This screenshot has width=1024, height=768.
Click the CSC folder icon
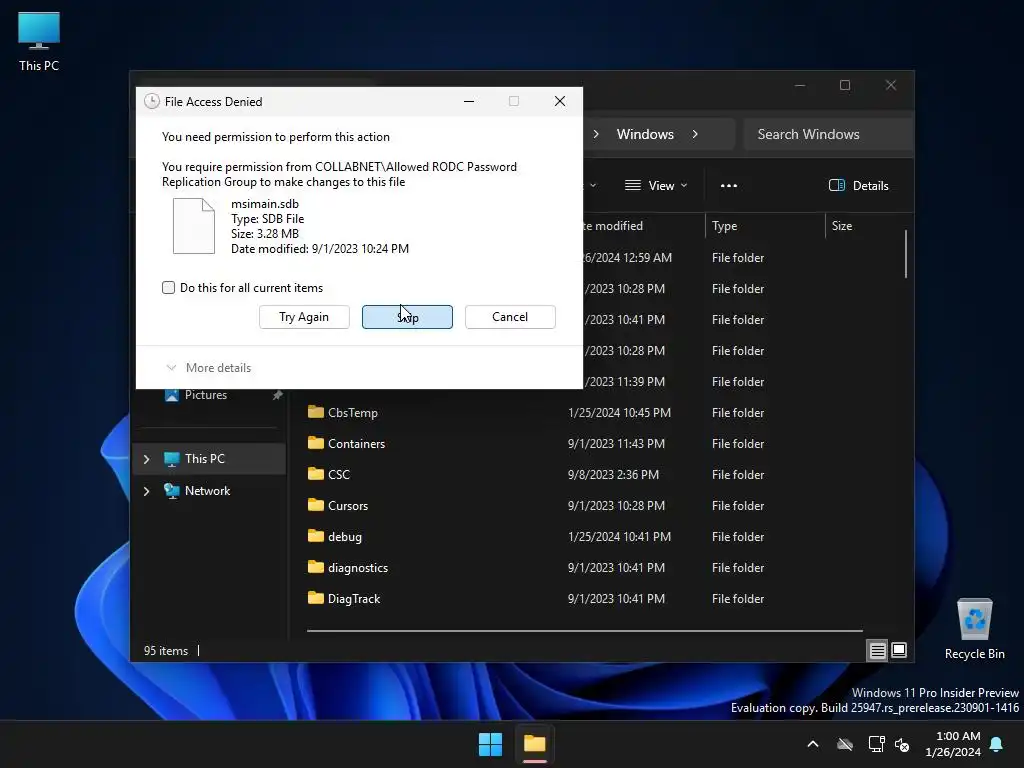coord(315,473)
